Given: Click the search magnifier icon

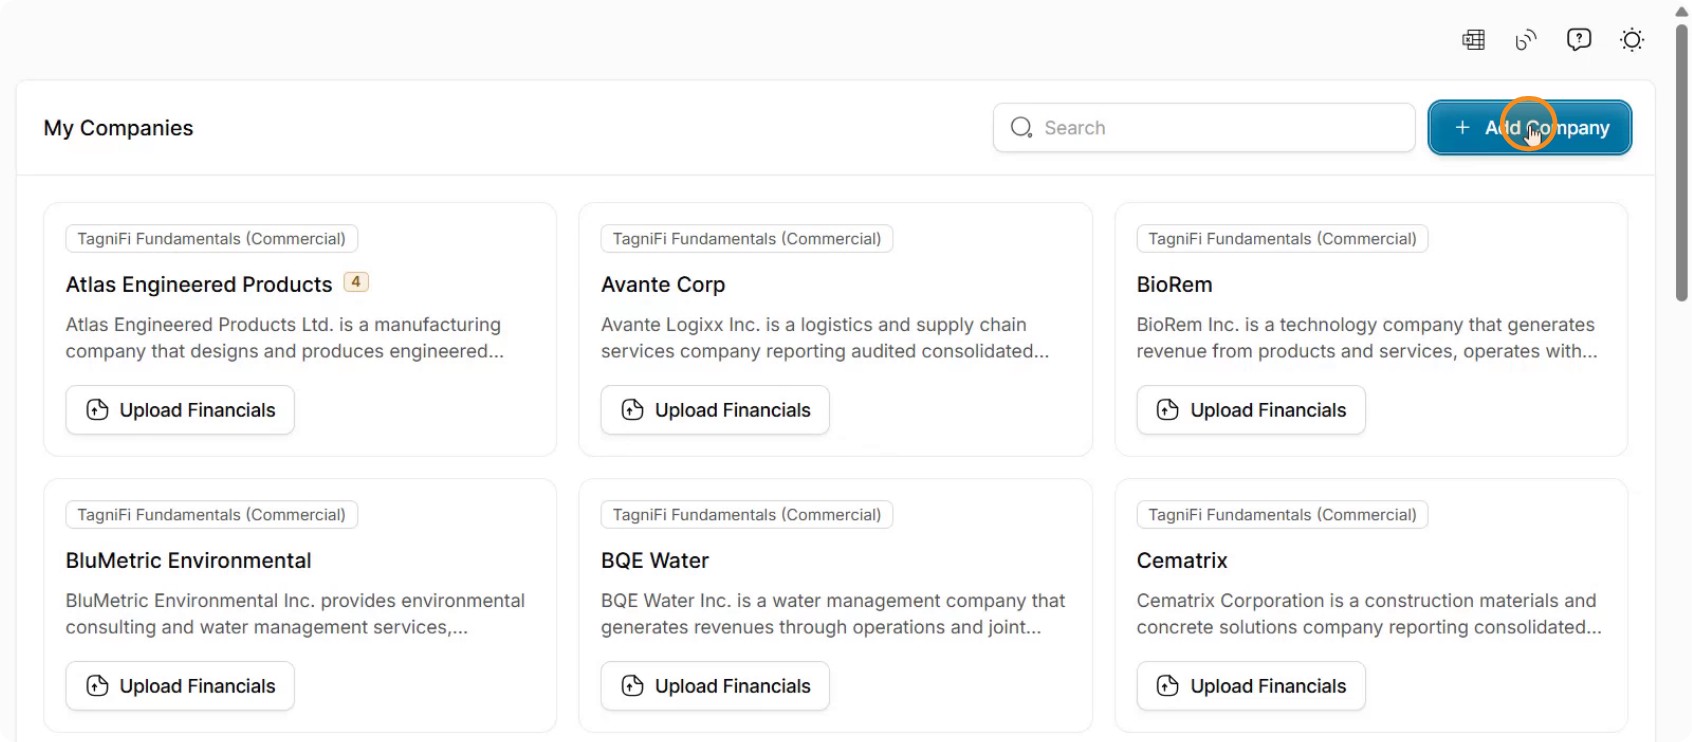Looking at the screenshot, I should coord(1021,128).
